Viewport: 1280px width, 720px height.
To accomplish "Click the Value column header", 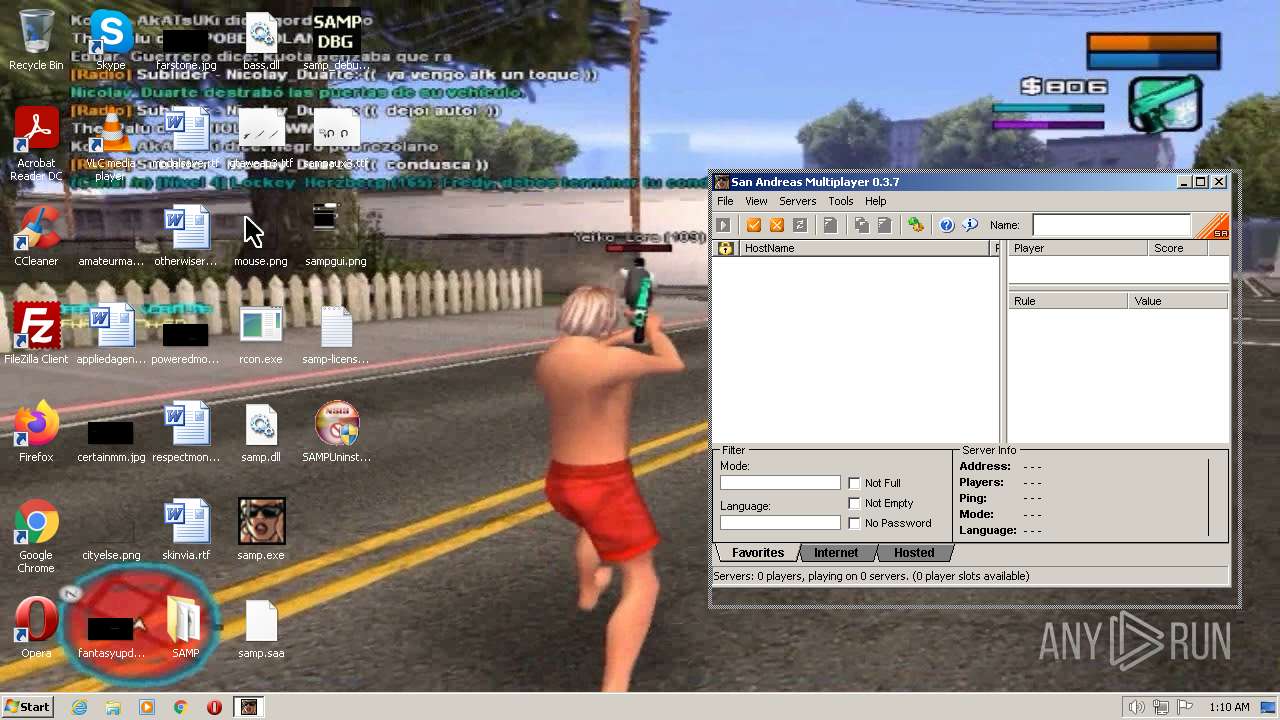I will tap(1178, 301).
